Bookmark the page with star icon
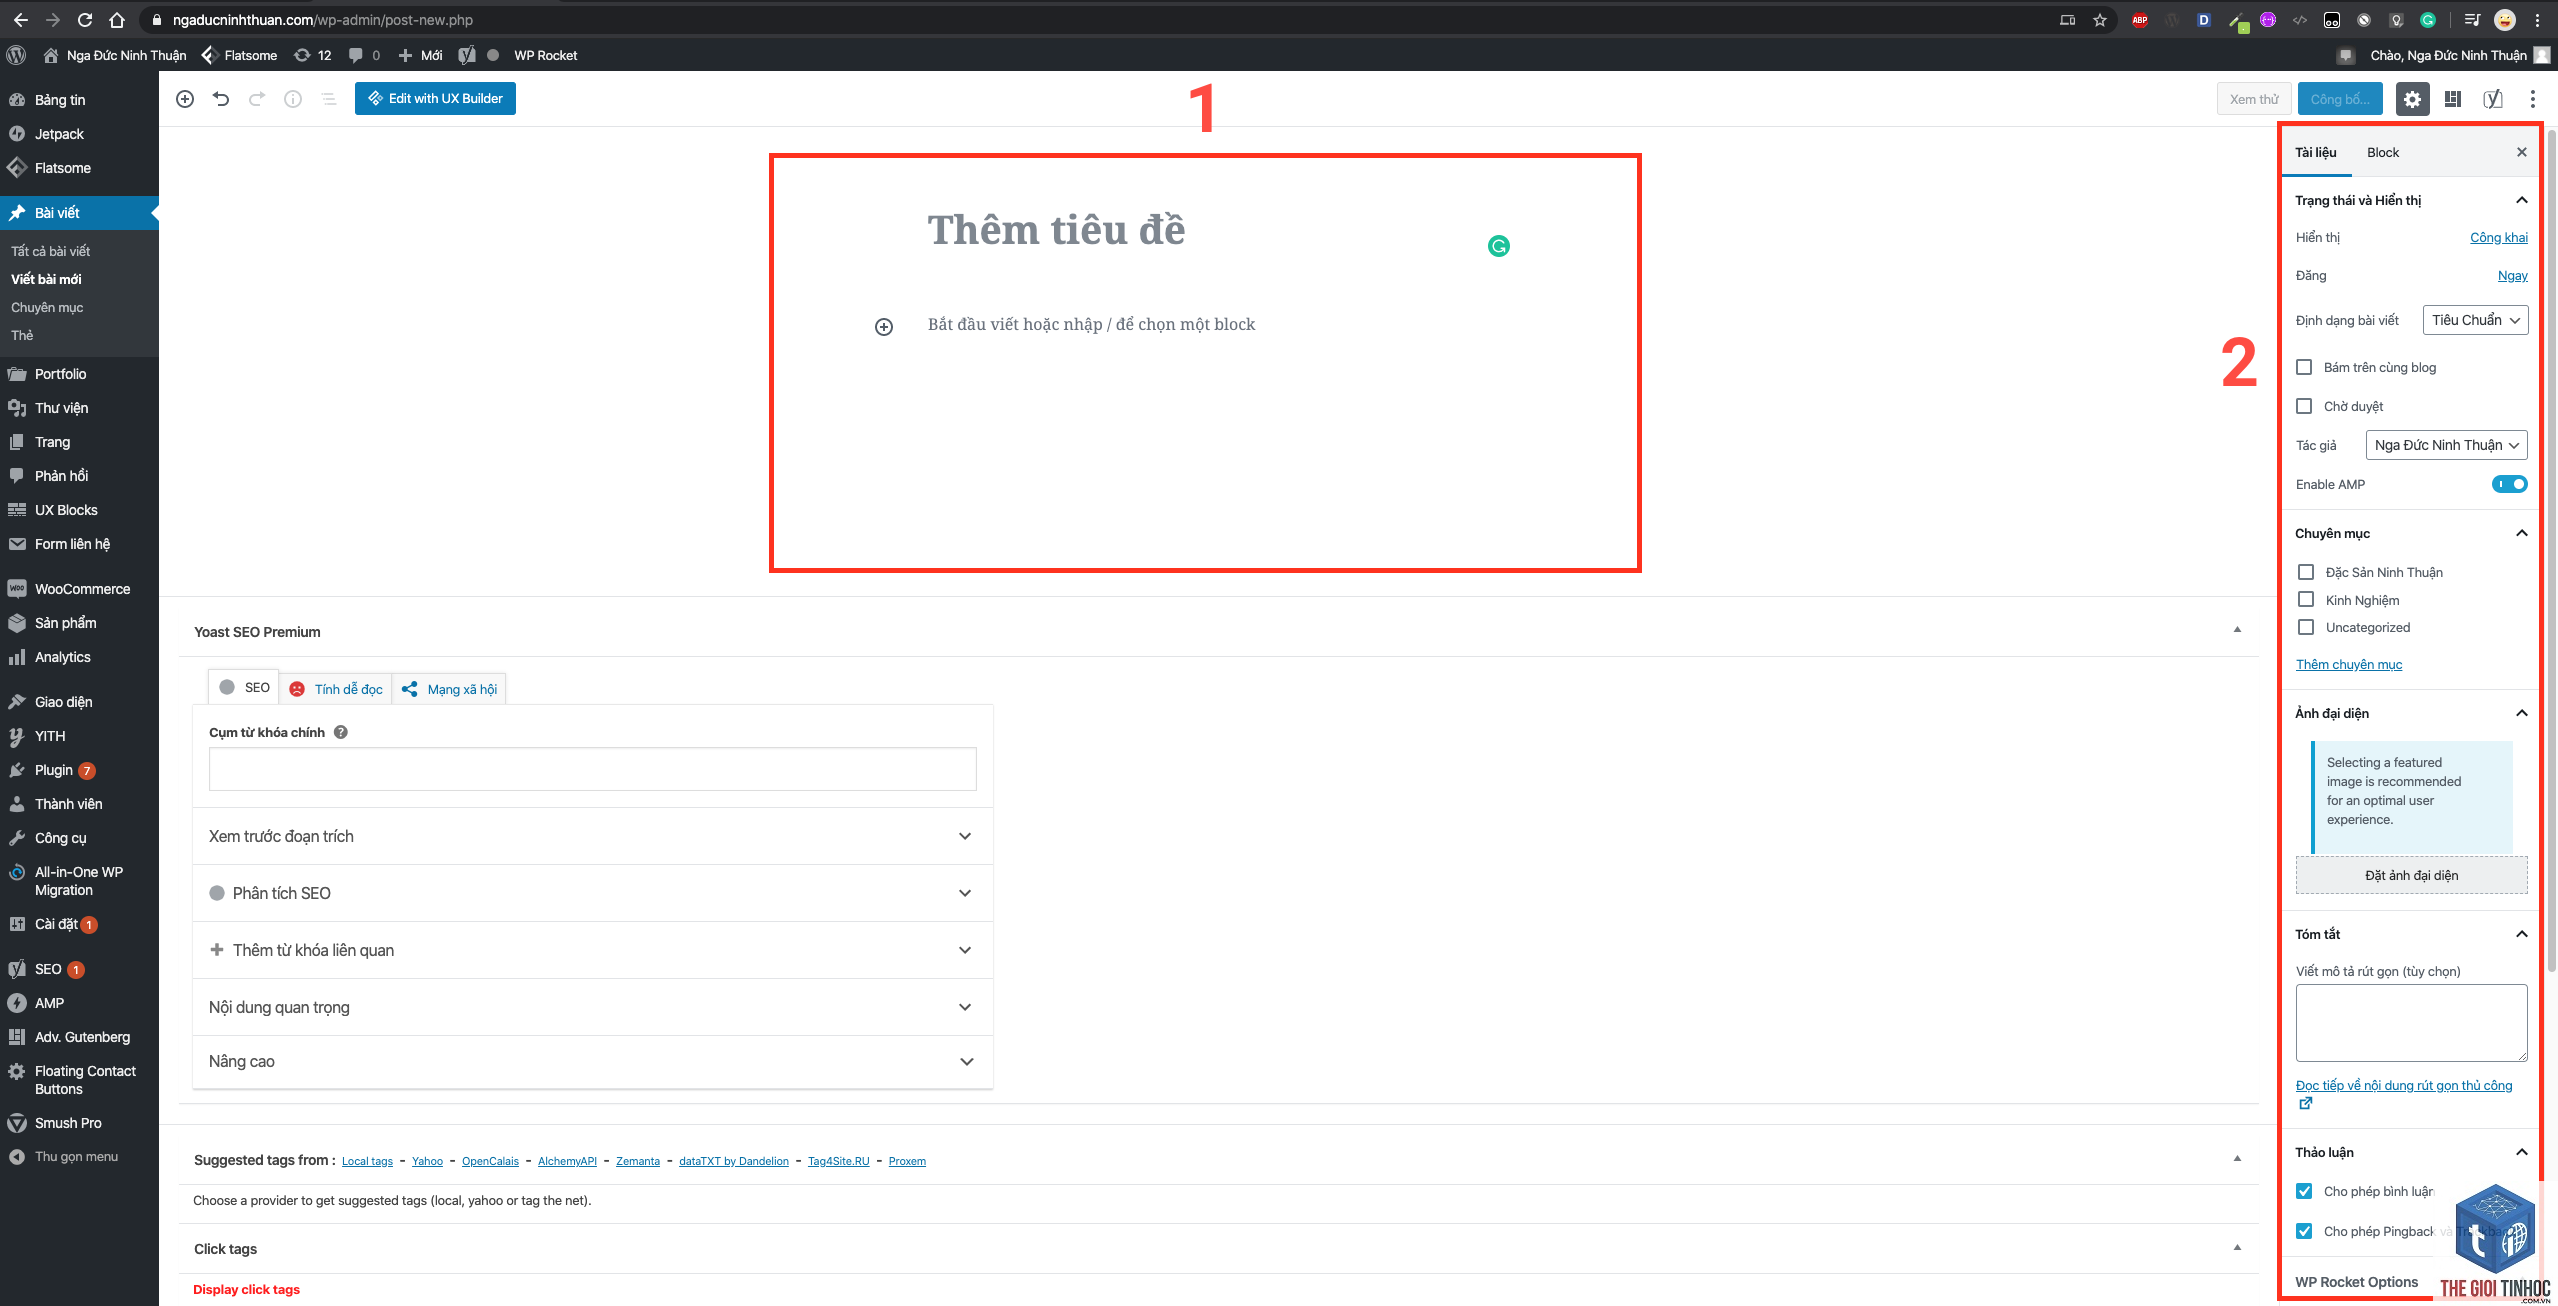The image size is (2558, 1306). (2100, 20)
